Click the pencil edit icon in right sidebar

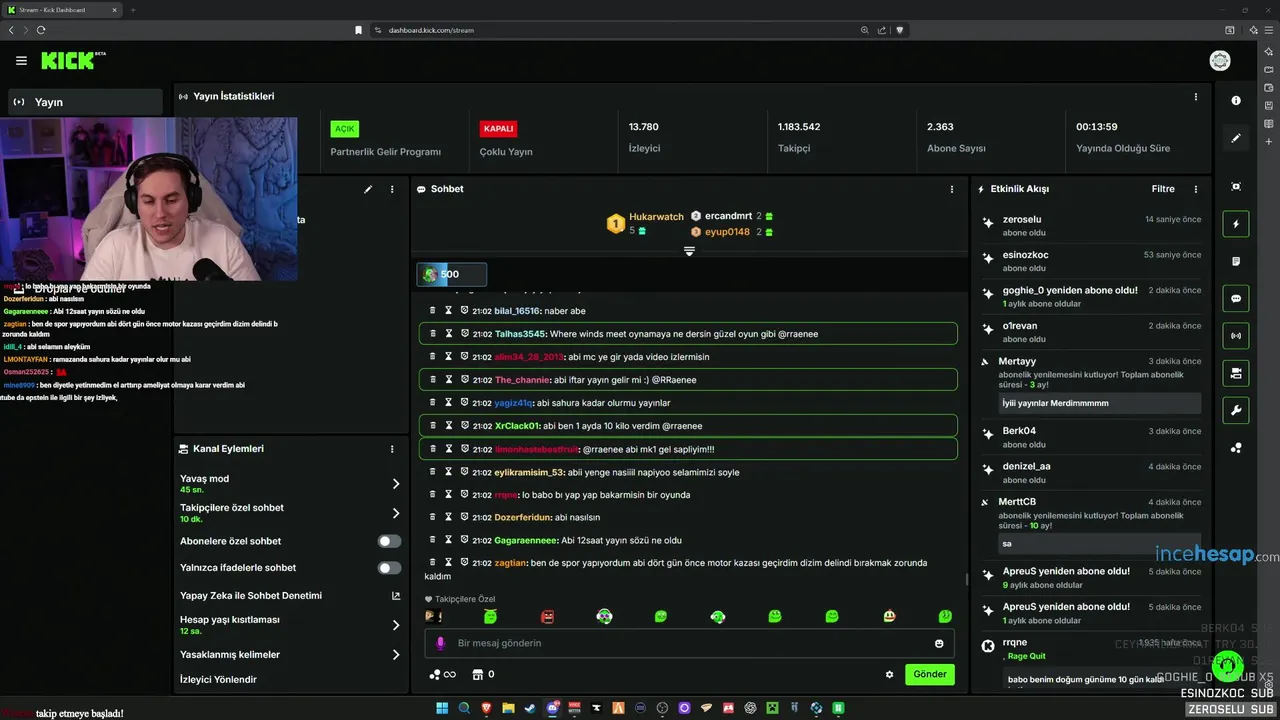(1236, 138)
